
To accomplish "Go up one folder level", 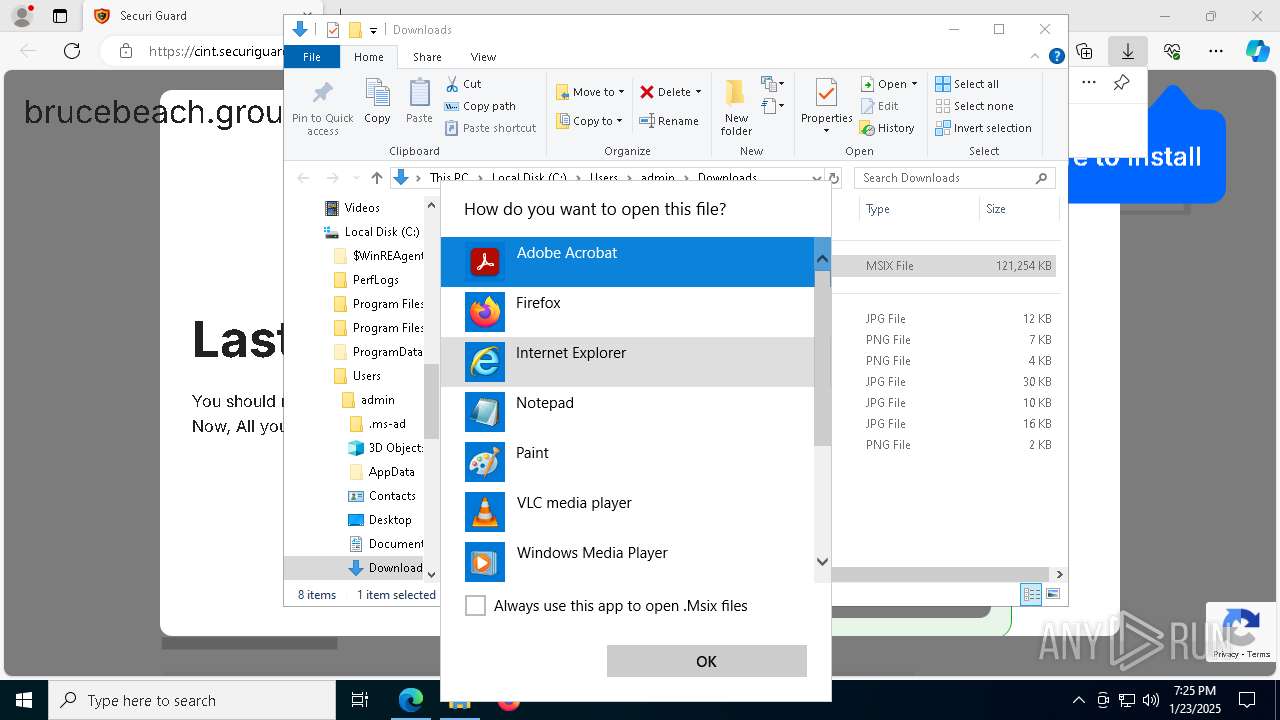I will coord(376,178).
